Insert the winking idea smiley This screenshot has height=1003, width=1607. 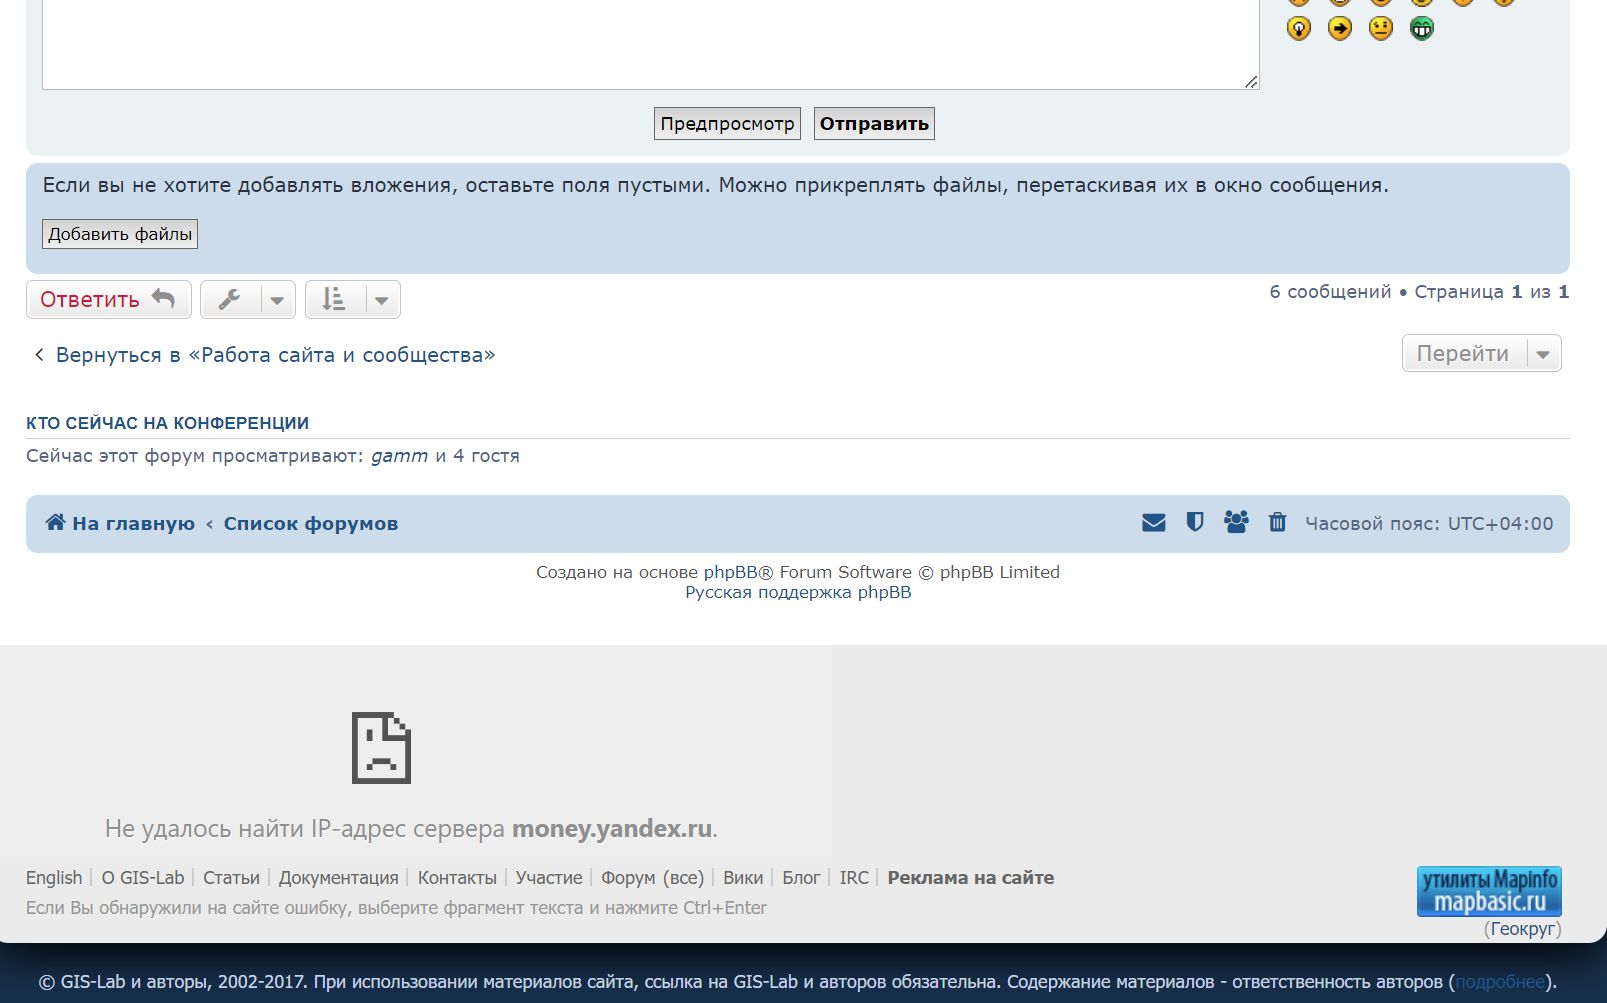click(x=1297, y=29)
